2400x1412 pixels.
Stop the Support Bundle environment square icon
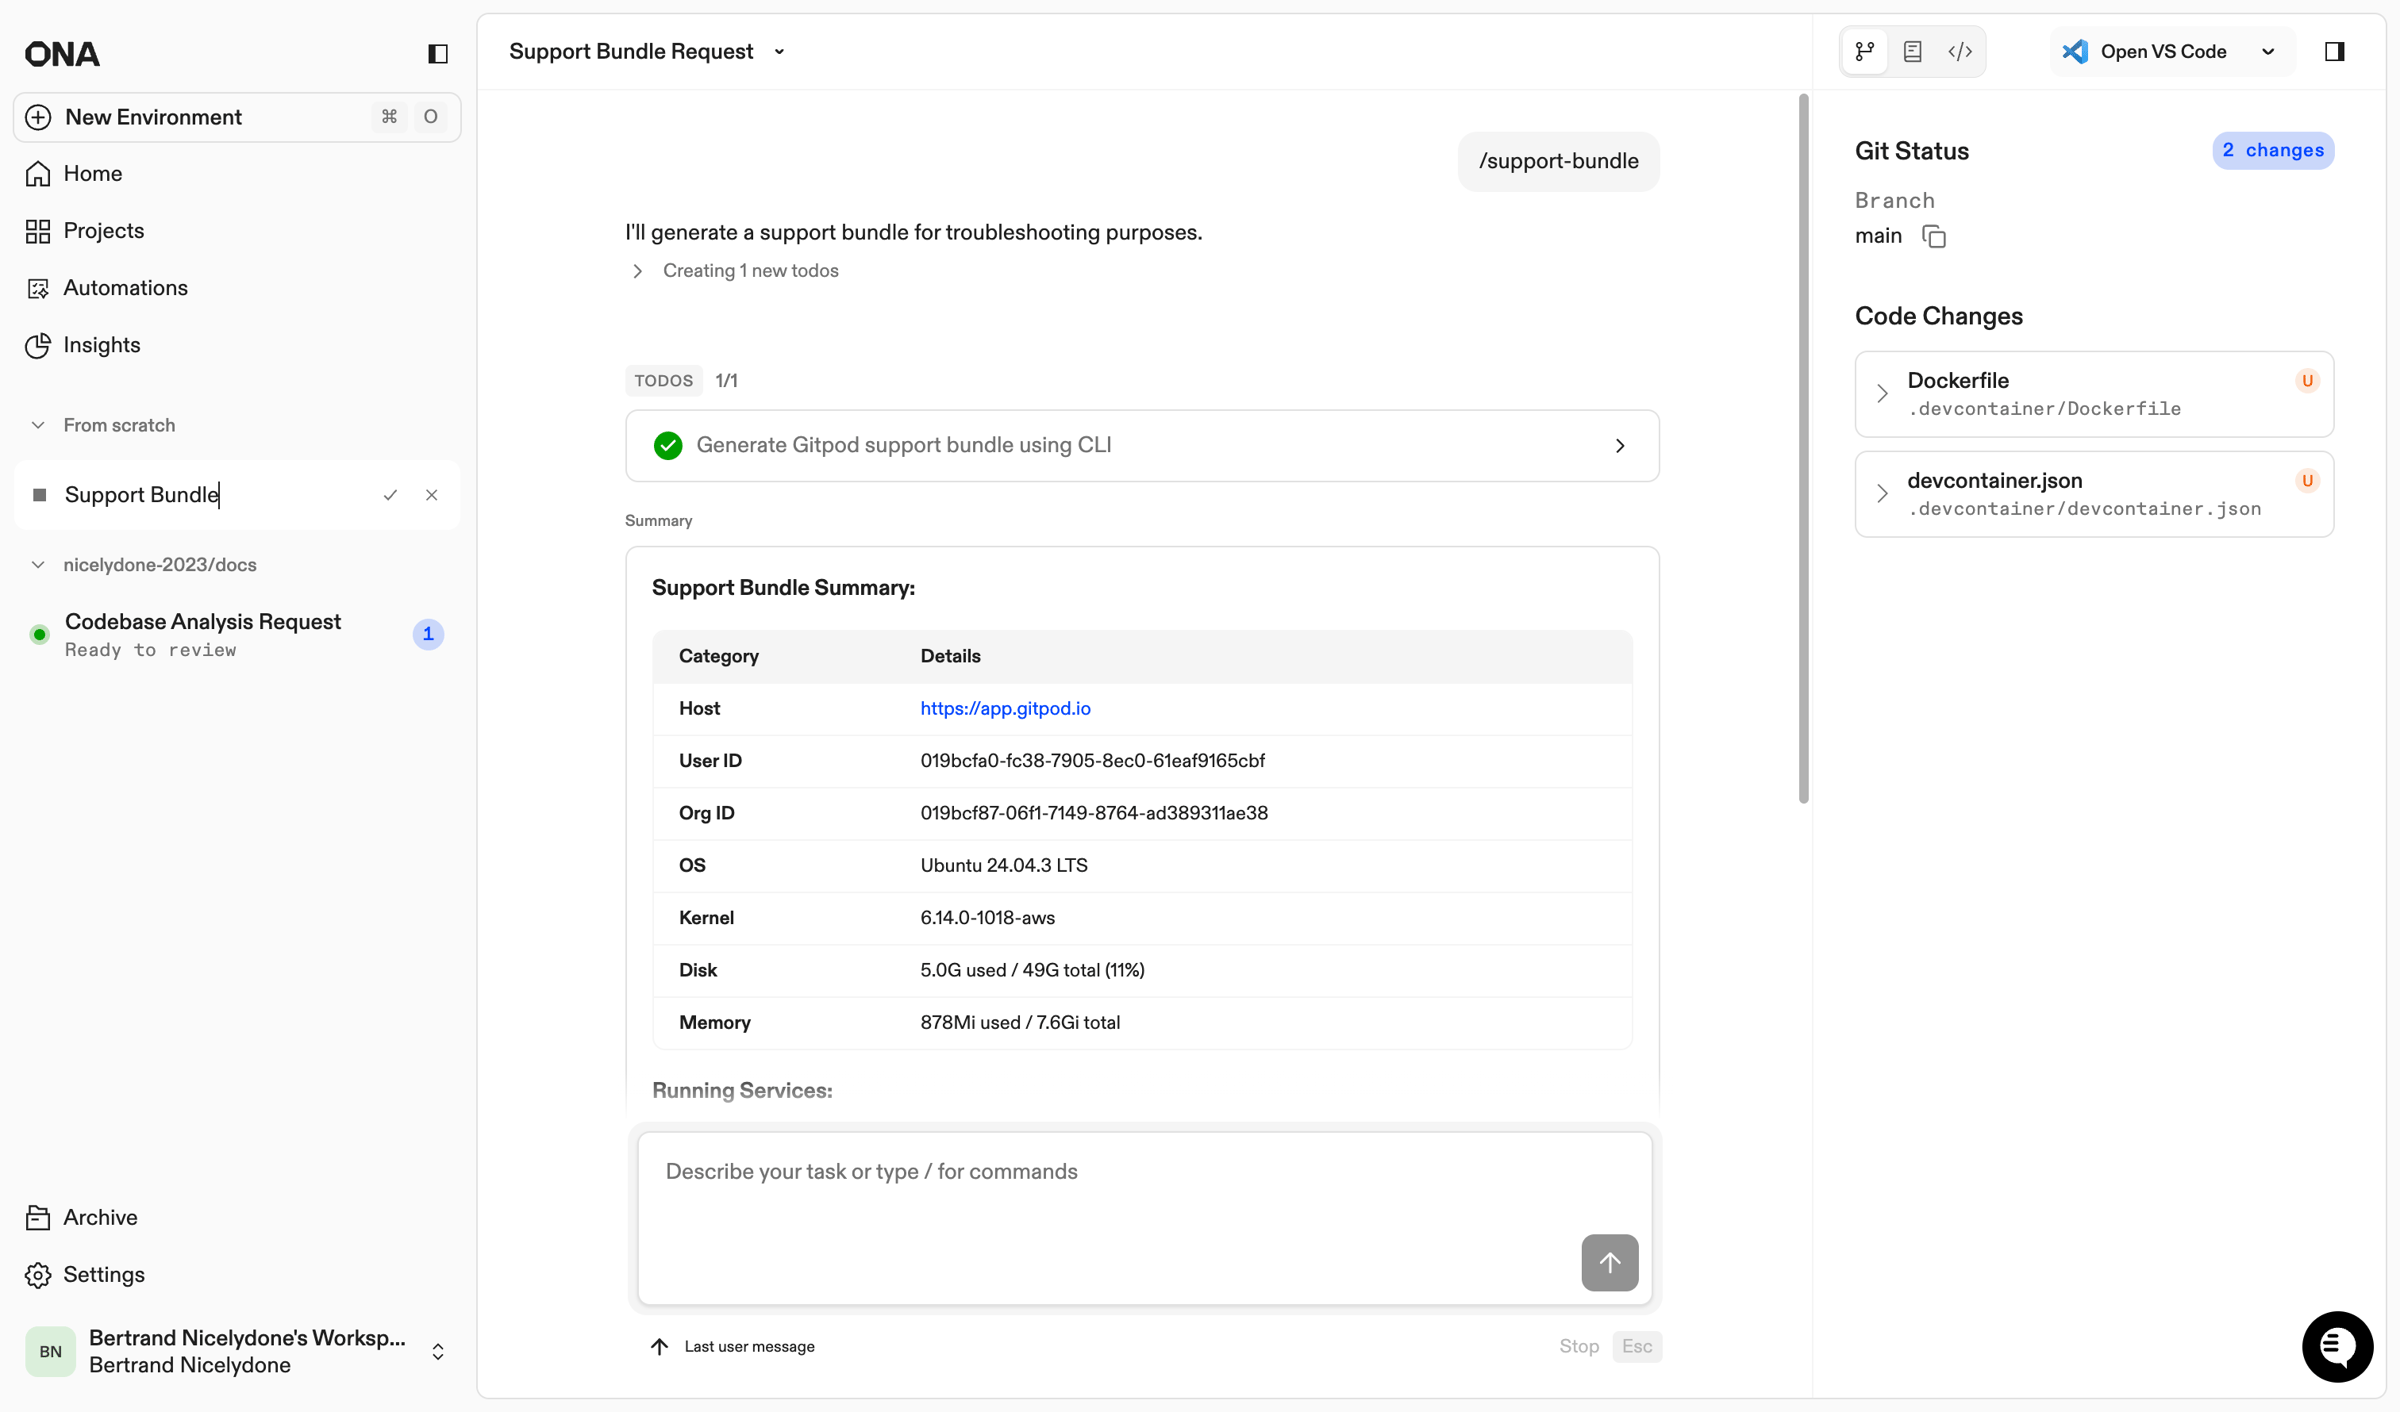pyautogui.click(x=40, y=495)
